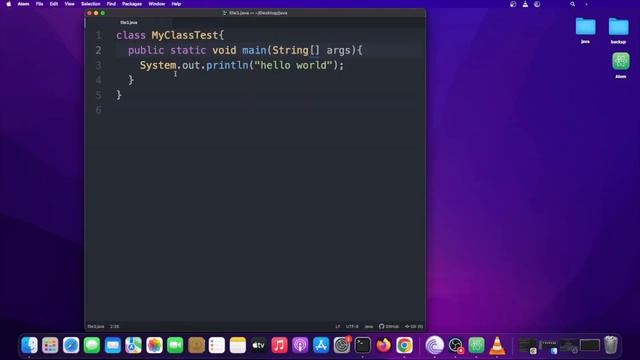Open the Find menu
The image size is (640, 360).
tap(111, 4)
